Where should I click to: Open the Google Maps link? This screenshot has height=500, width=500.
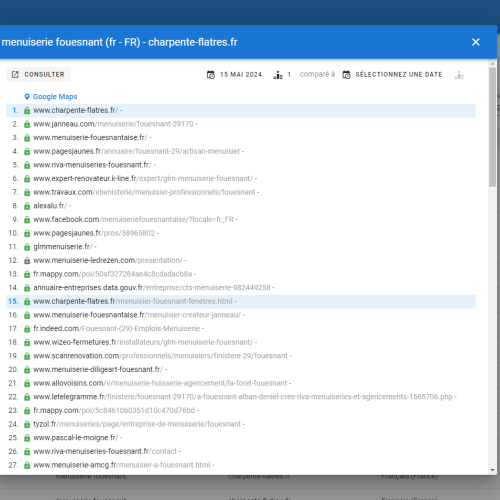point(55,97)
